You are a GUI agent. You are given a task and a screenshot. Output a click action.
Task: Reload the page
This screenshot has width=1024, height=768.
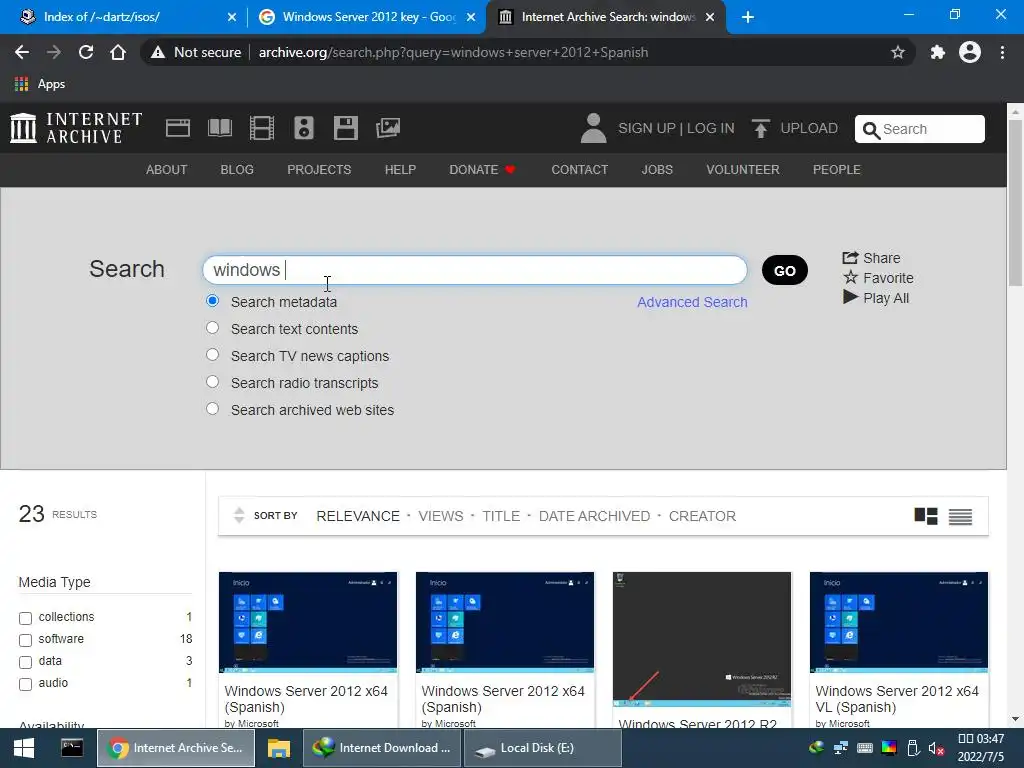[x=86, y=52]
